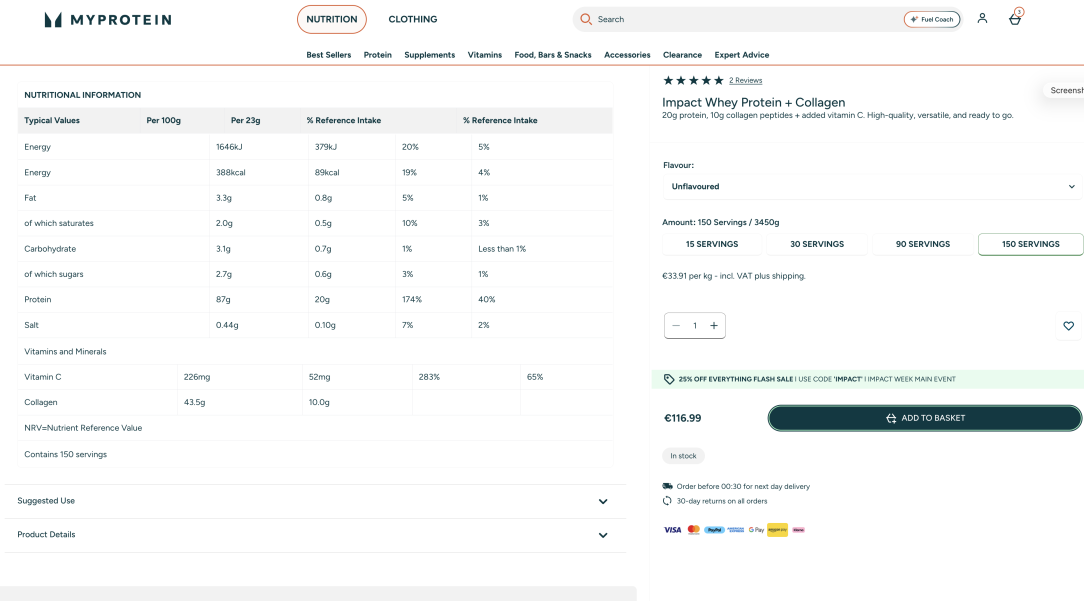The height and width of the screenshot is (601, 1084).
Task: Click the Myprotein logo
Action: (108, 19)
